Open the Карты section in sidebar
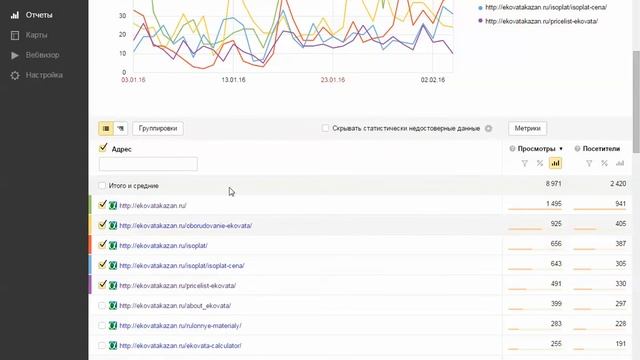The height and width of the screenshot is (360, 640). tap(36, 35)
